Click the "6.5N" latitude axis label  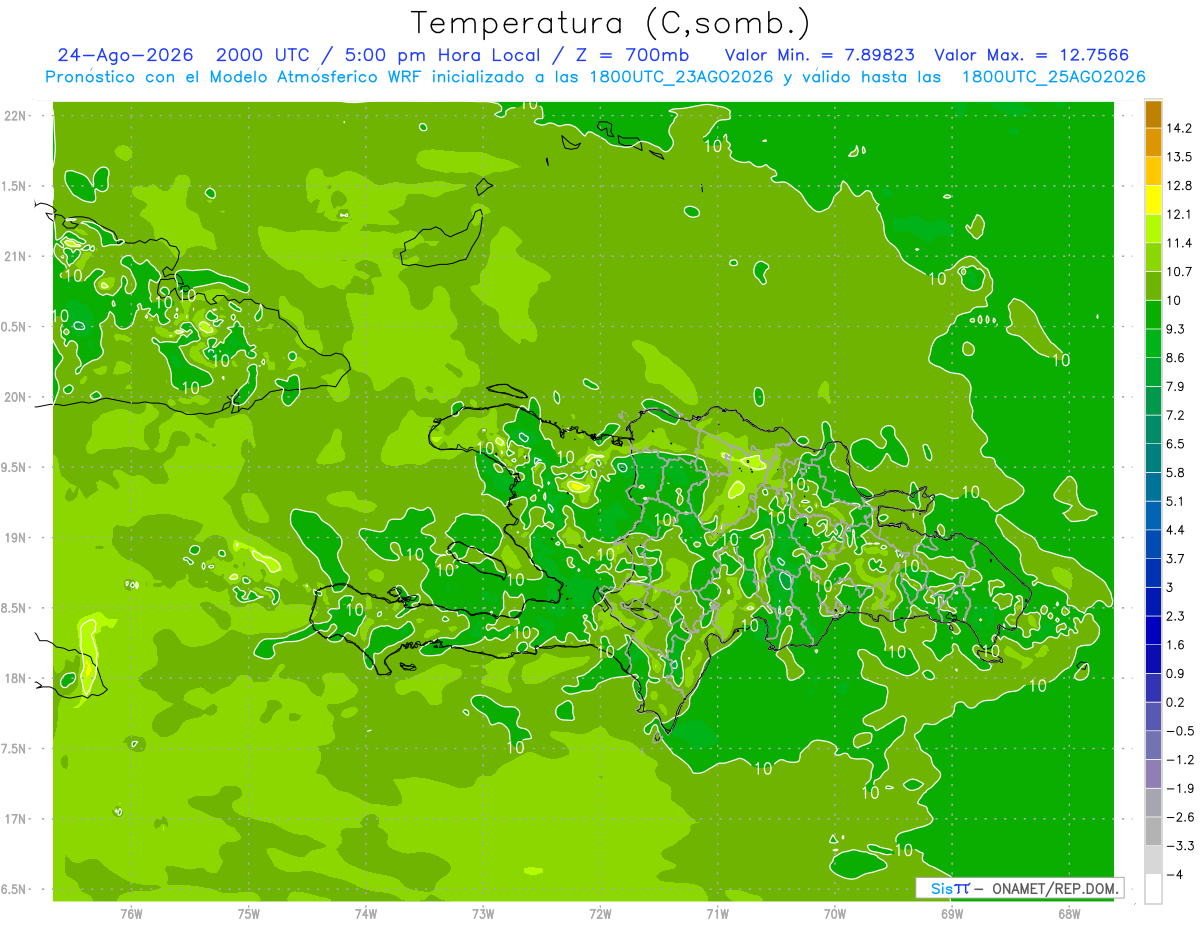(x=14, y=889)
